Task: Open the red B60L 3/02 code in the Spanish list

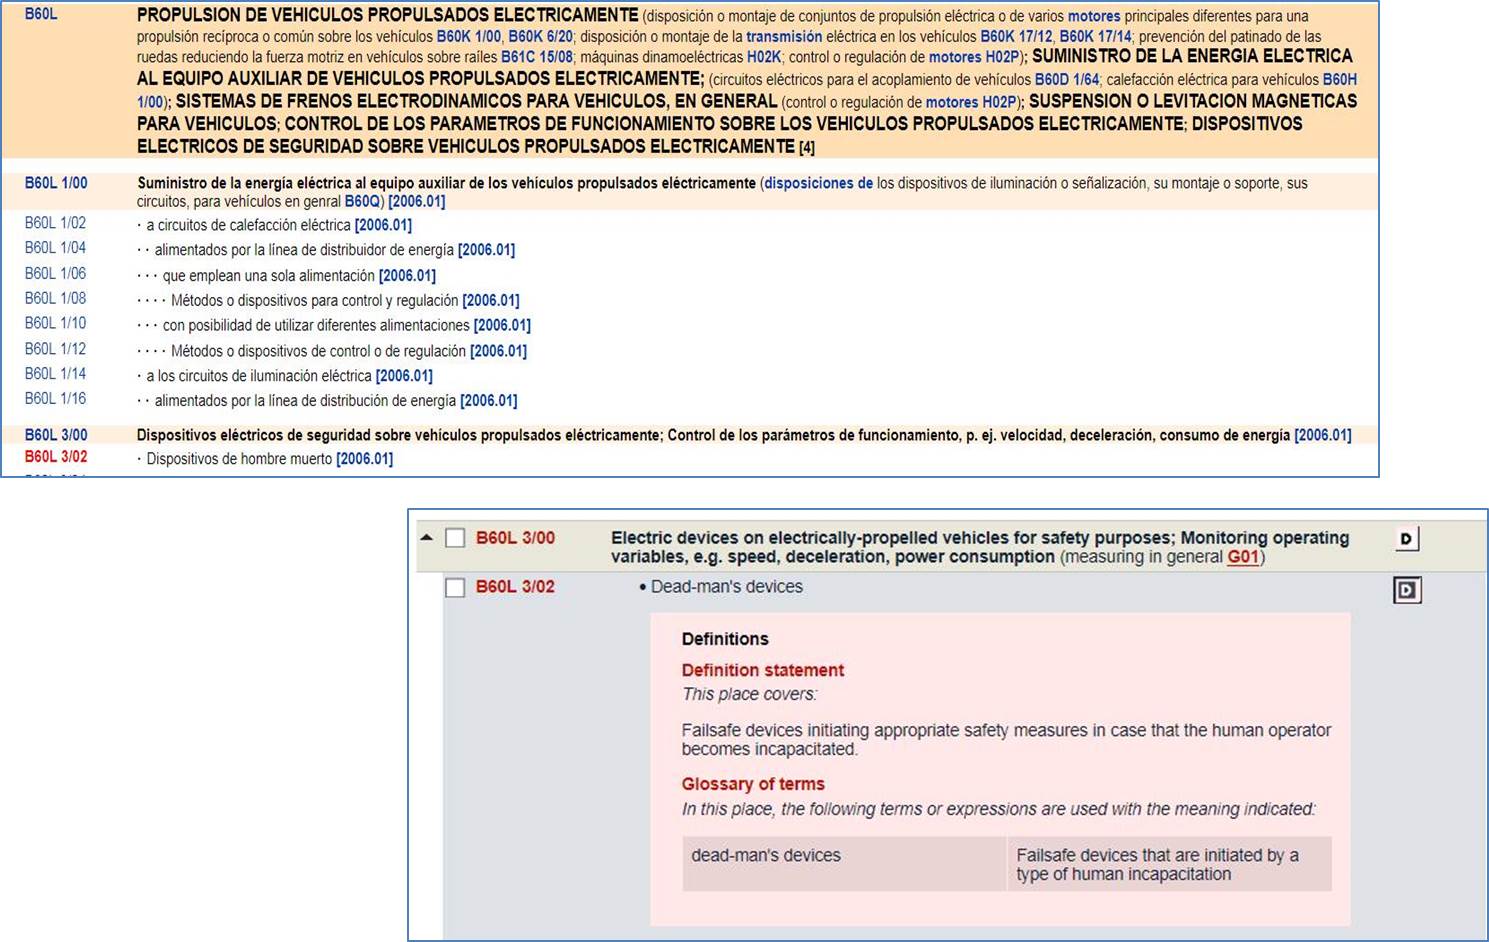Action: coord(56,457)
